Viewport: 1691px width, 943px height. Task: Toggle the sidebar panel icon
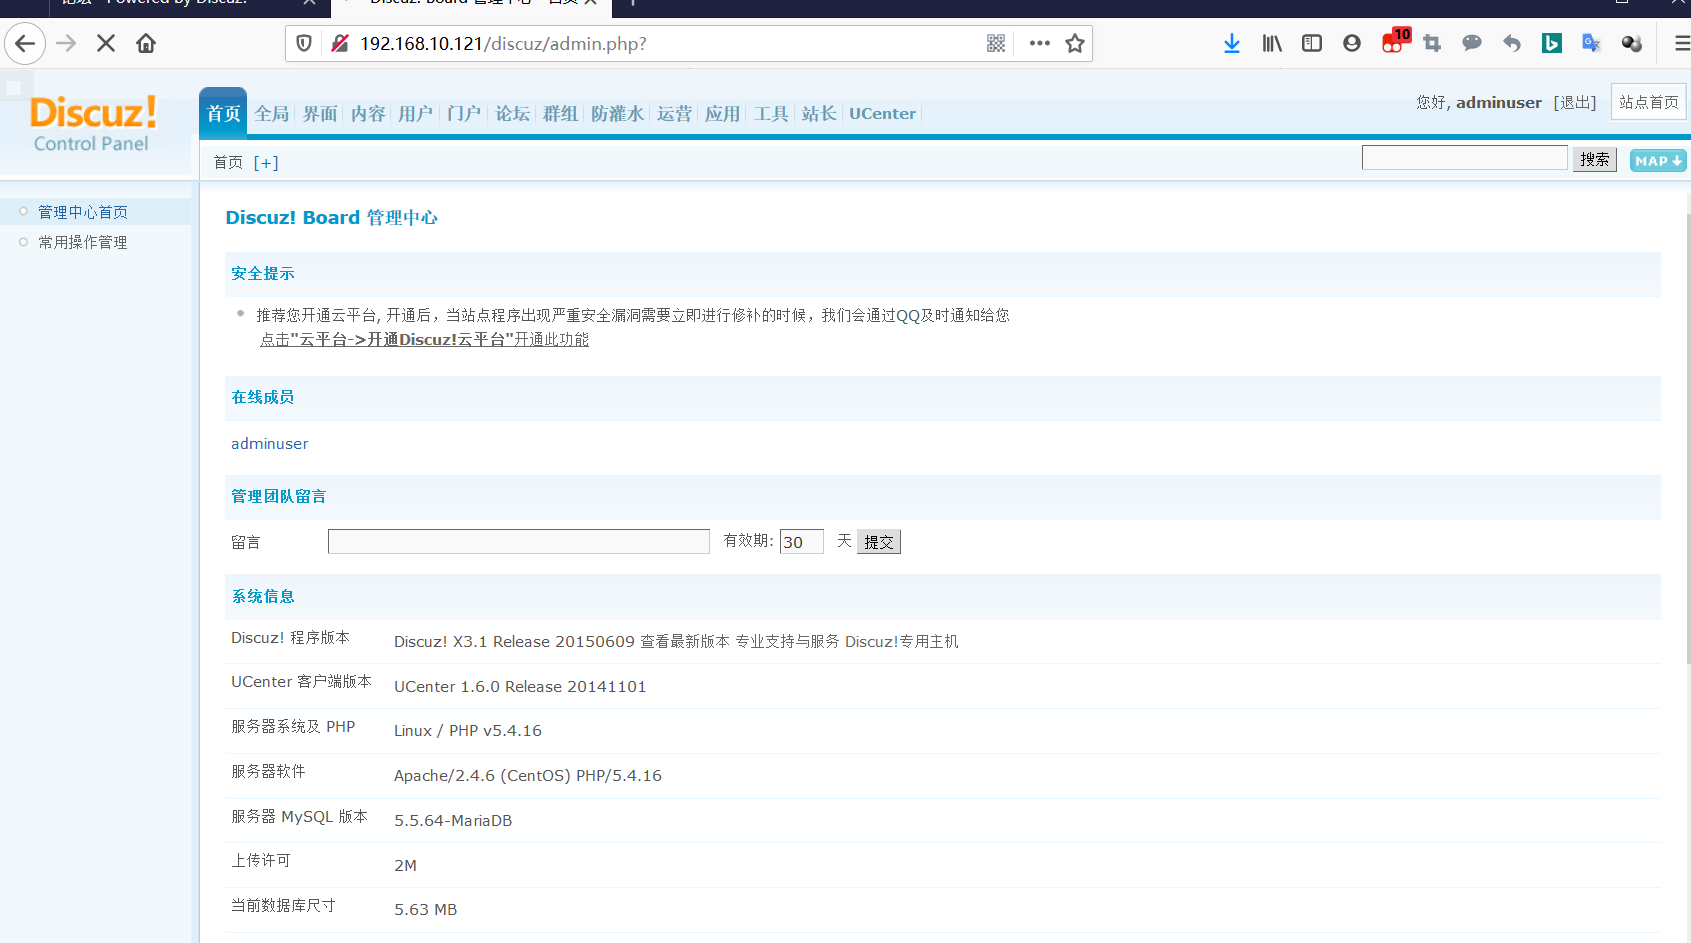pos(1312,44)
